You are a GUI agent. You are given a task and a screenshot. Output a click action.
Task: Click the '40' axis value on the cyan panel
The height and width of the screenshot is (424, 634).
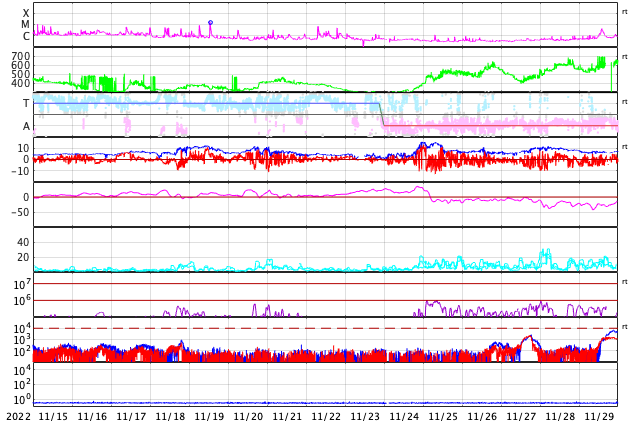click(x=23, y=243)
